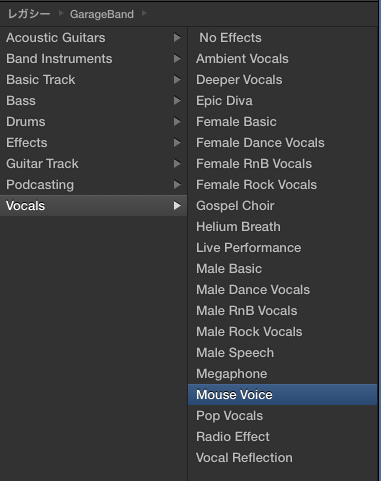The width and height of the screenshot is (381, 481).
Task: Load the Male Dance Vocals preset
Action: pyautogui.click(x=283, y=290)
